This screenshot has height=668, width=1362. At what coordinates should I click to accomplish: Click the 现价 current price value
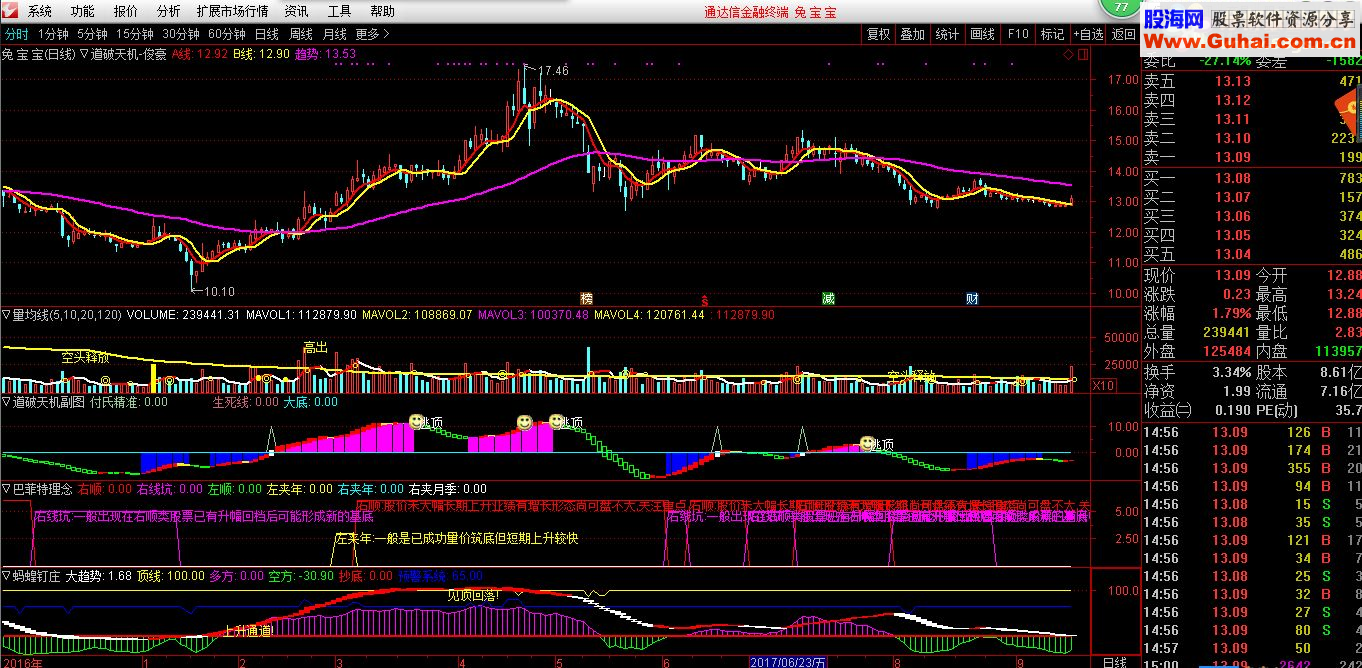coord(1233,275)
